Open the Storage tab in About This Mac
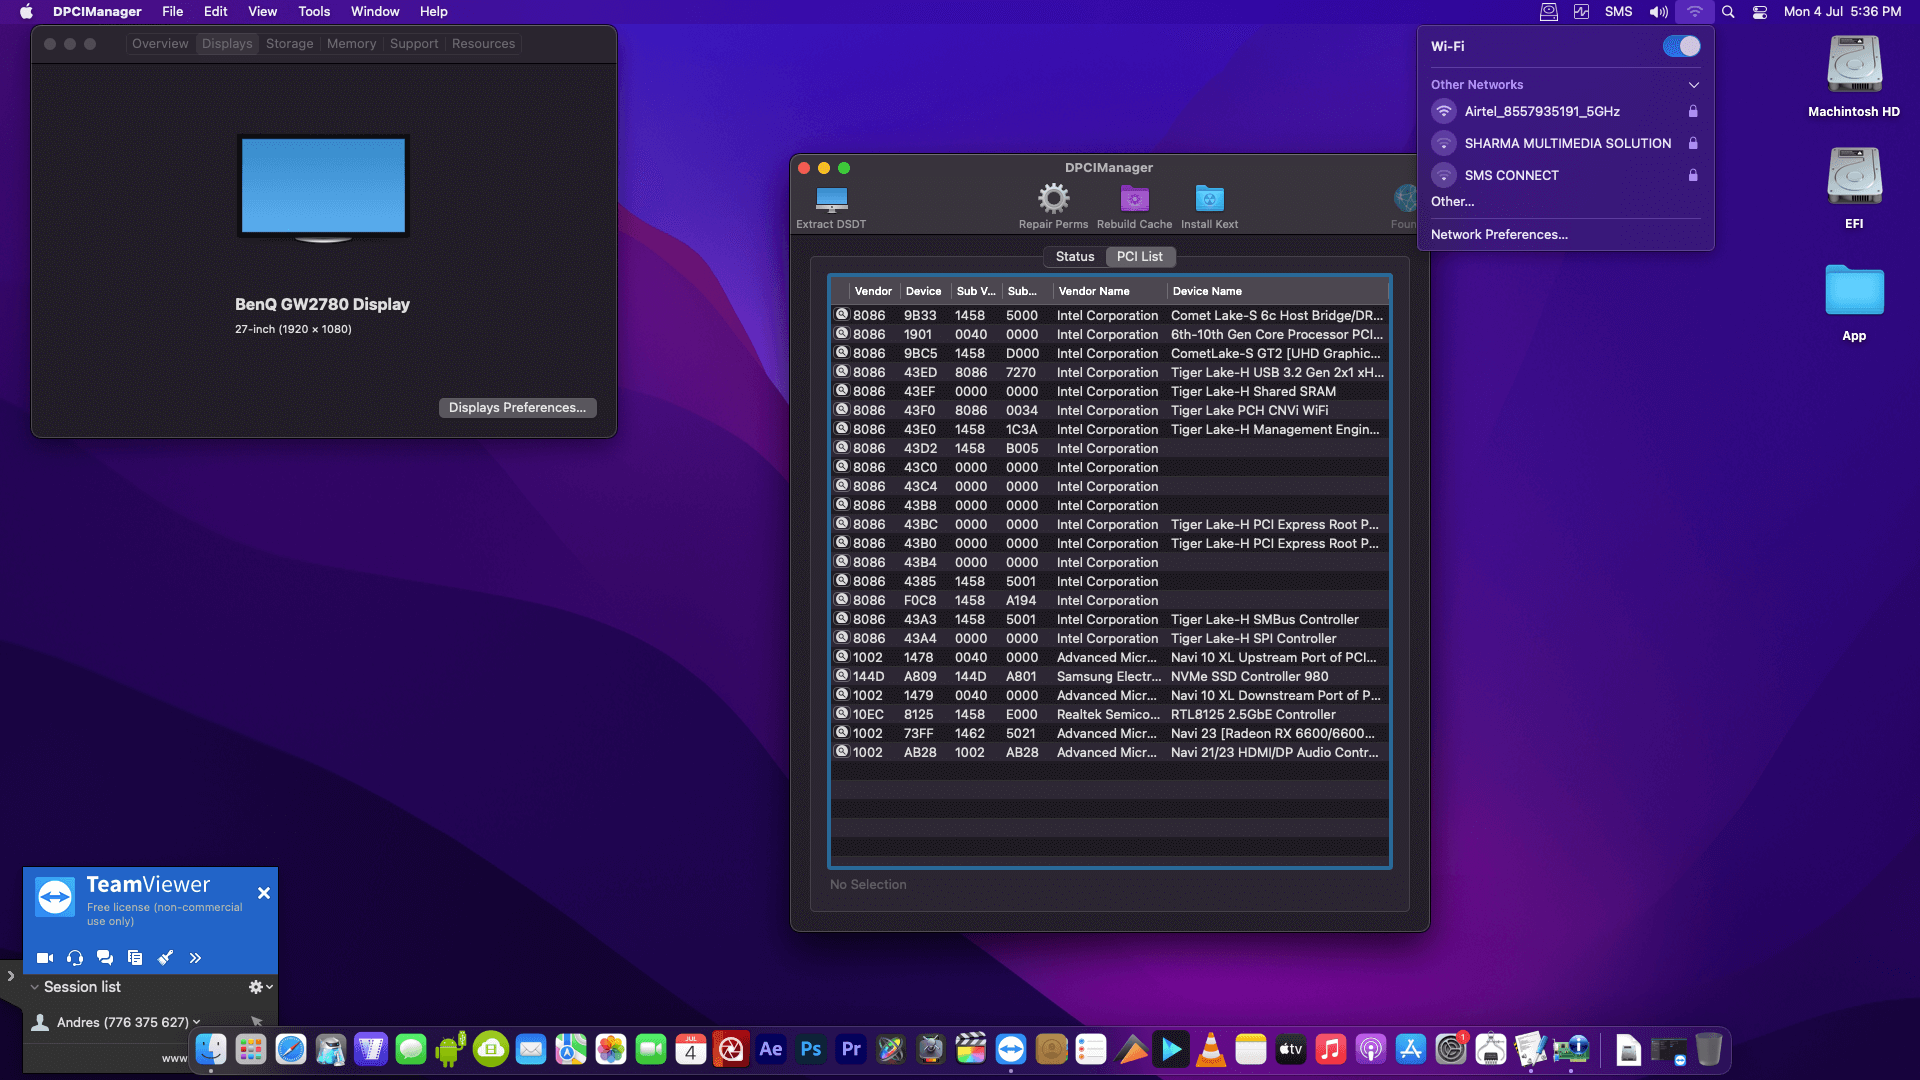 (290, 44)
